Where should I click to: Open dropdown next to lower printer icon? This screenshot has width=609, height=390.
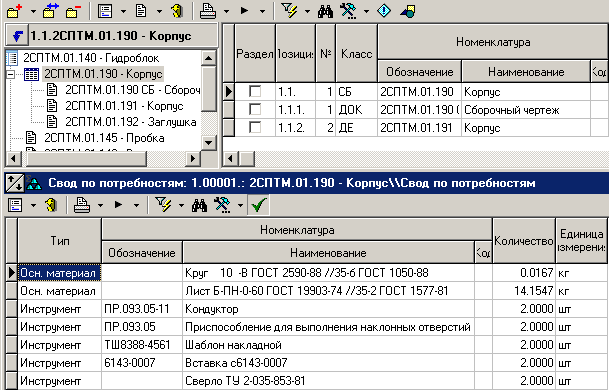coord(101,205)
